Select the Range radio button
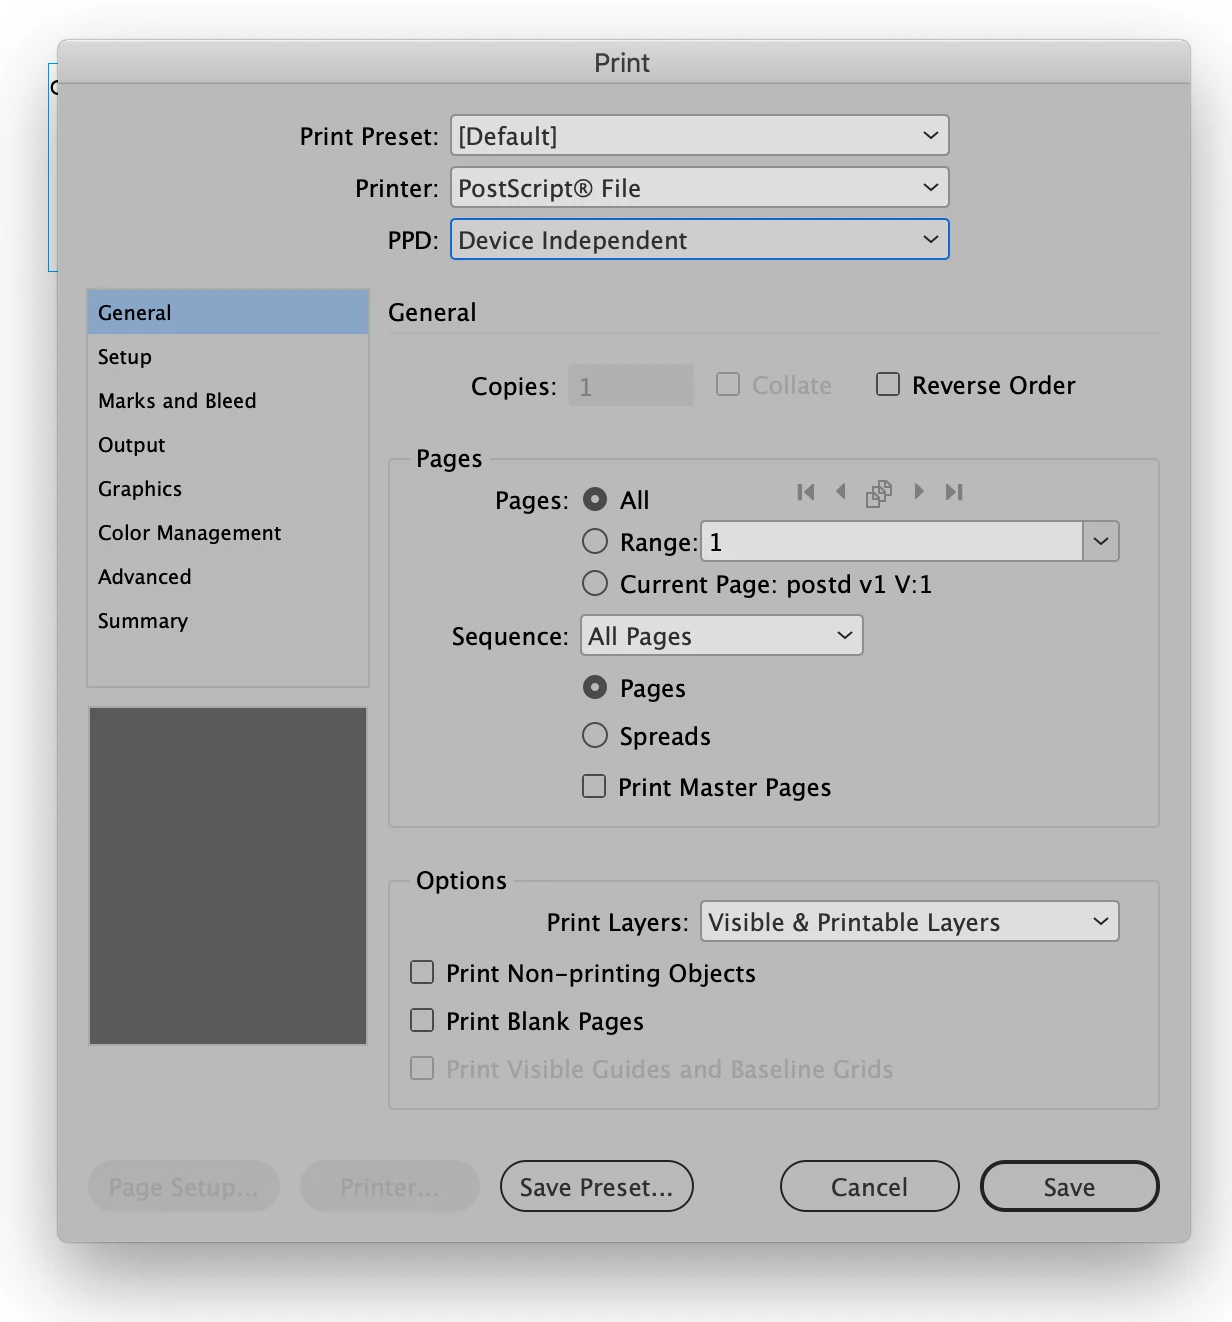The height and width of the screenshot is (1322, 1232). point(595,541)
